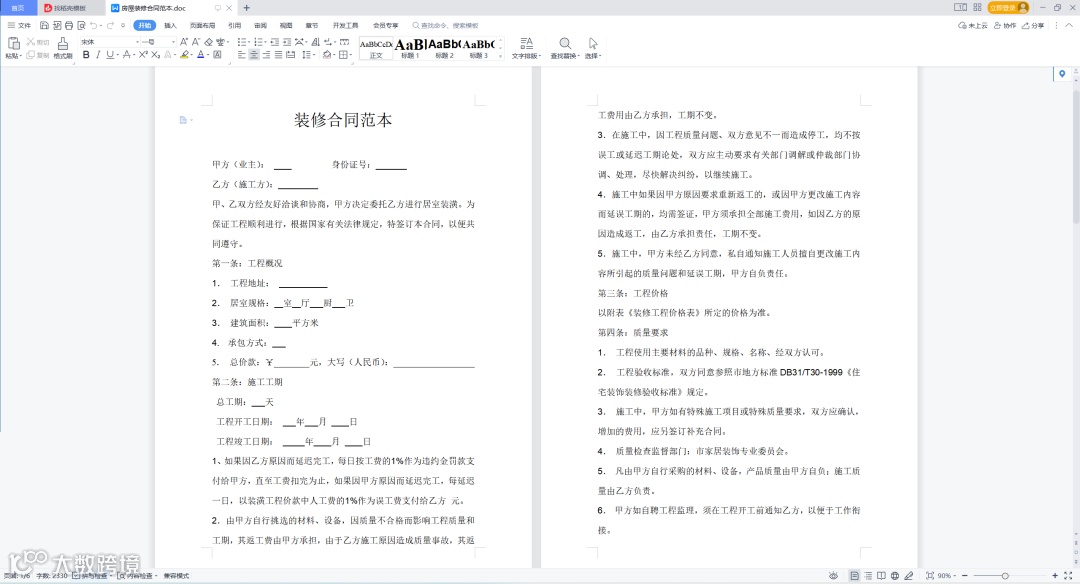Click the zoom slider handle
1080x584 pixels.
[x=1005, y=576]
